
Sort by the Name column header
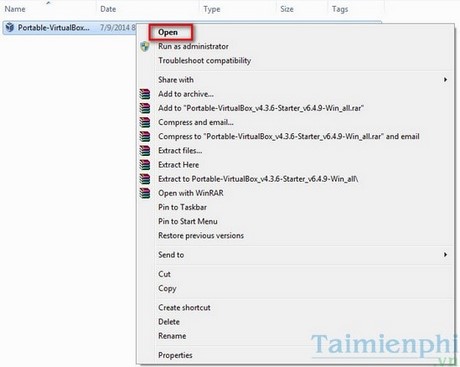[15, 9]
